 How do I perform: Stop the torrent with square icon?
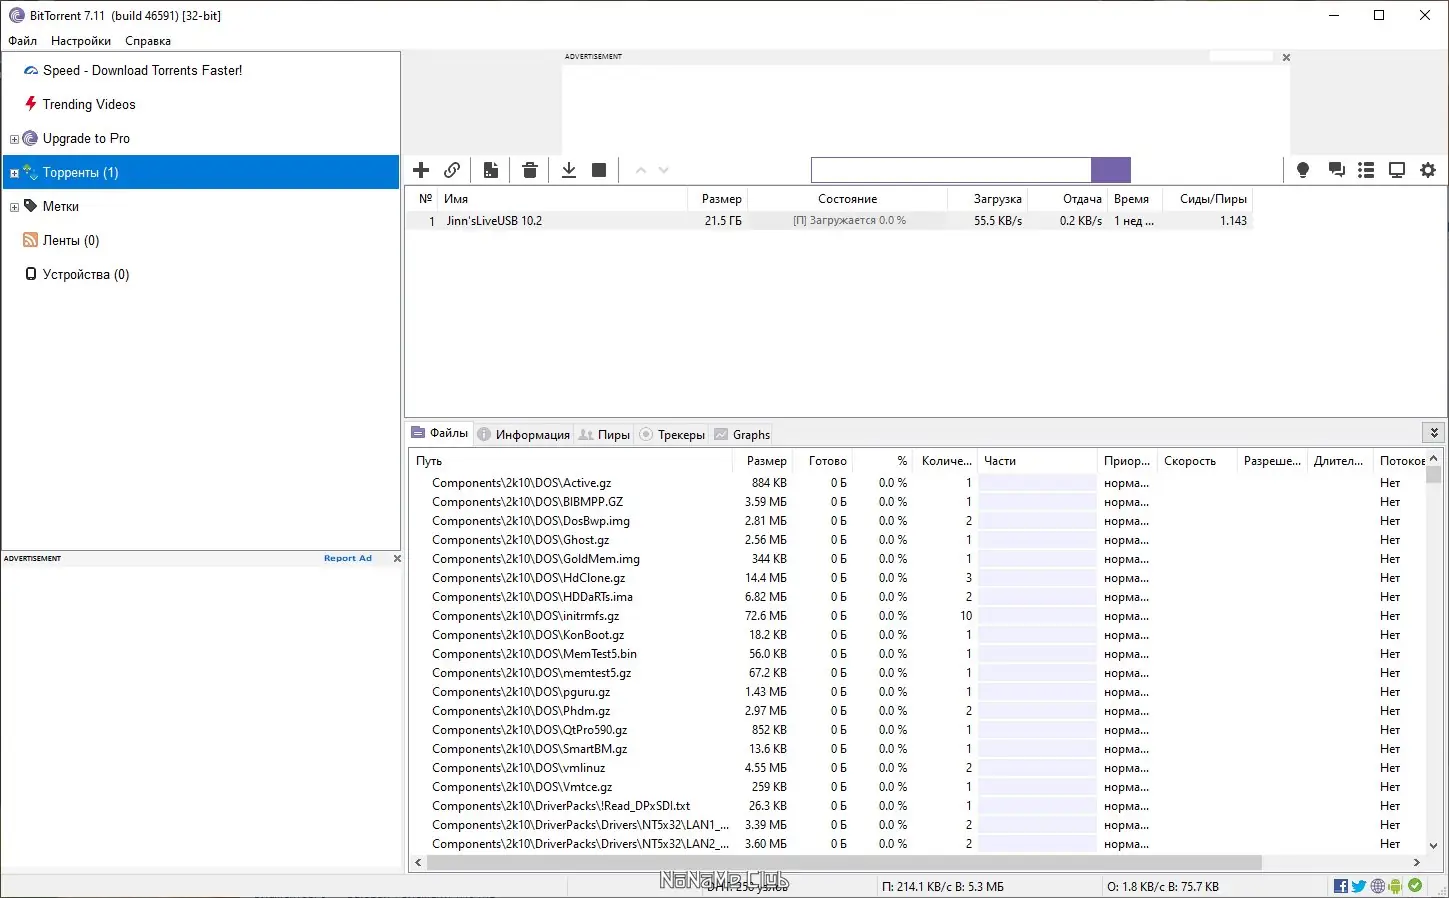tap(599, 170)
